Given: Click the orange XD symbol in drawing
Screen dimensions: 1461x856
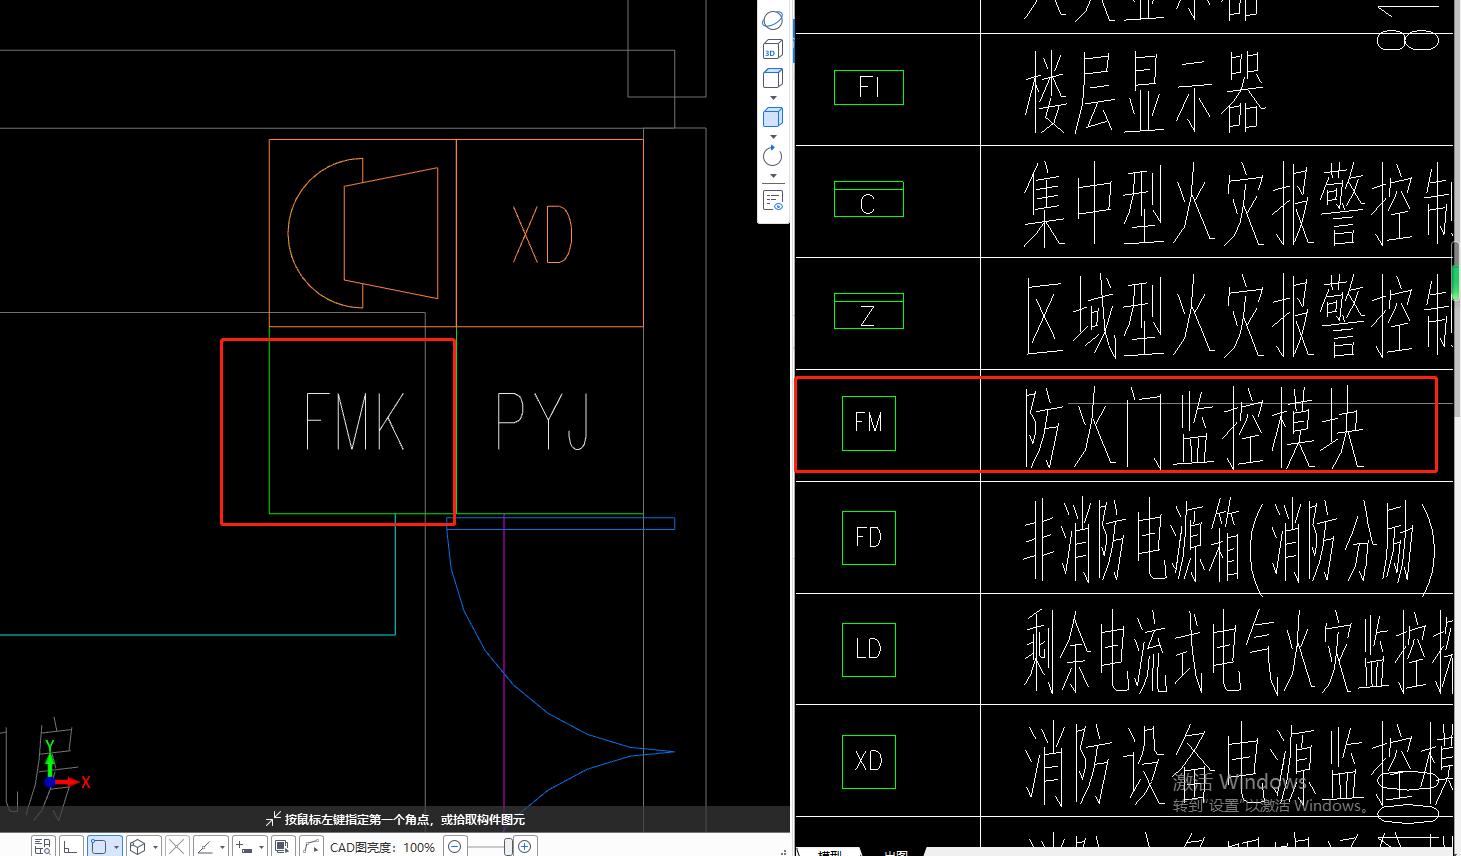Looking at the screenshot, I should [543, 235].
